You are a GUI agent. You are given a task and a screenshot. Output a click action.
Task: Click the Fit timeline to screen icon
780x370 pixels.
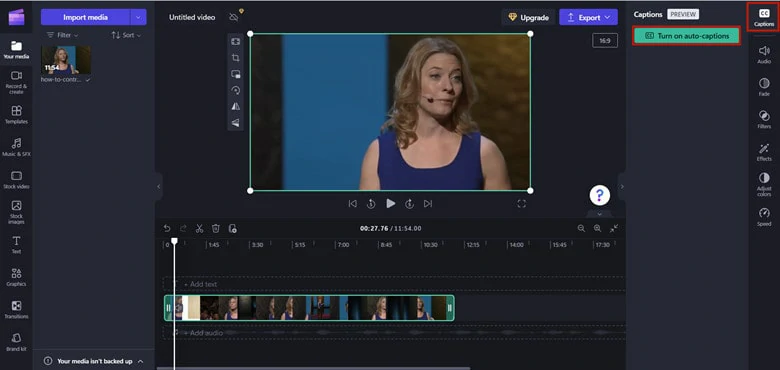coord(614,228)
